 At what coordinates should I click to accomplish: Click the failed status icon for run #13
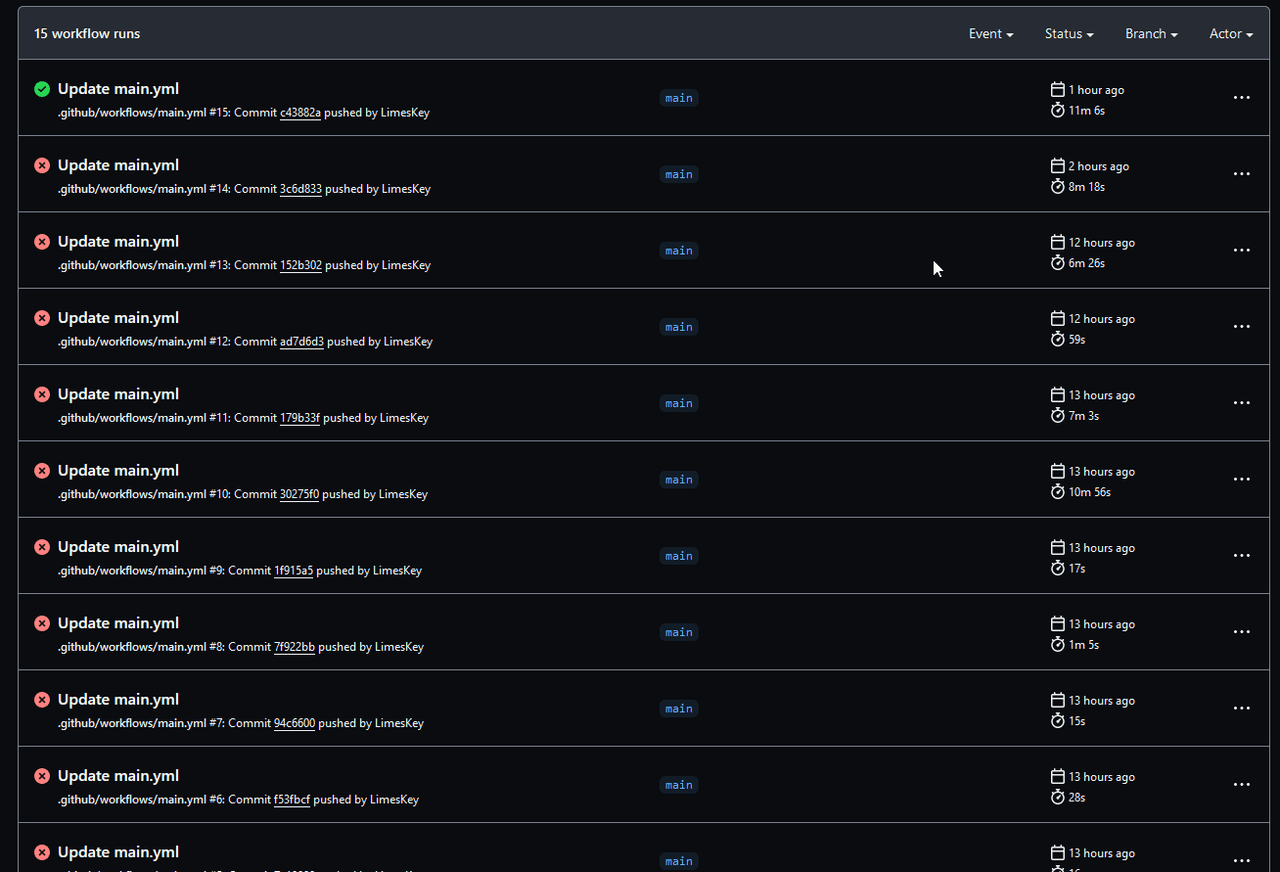pos(42,241)
